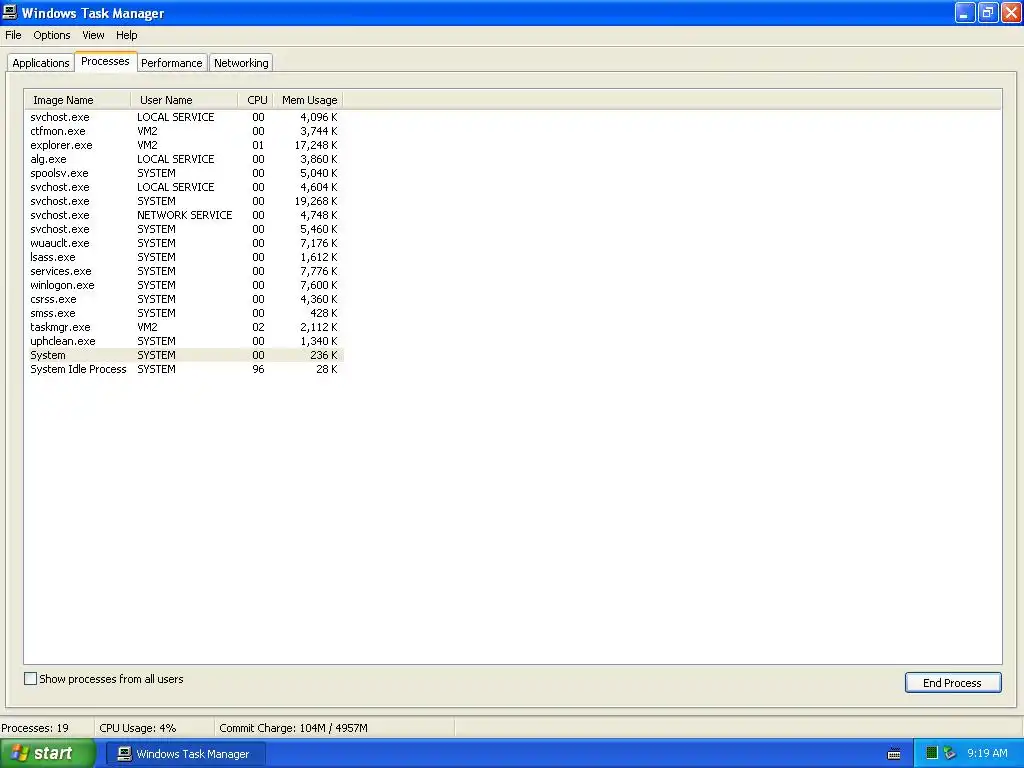The image size is (1024, 768).
Task: Click Task Manager title bar icon
Action: (x=10, y=12)
